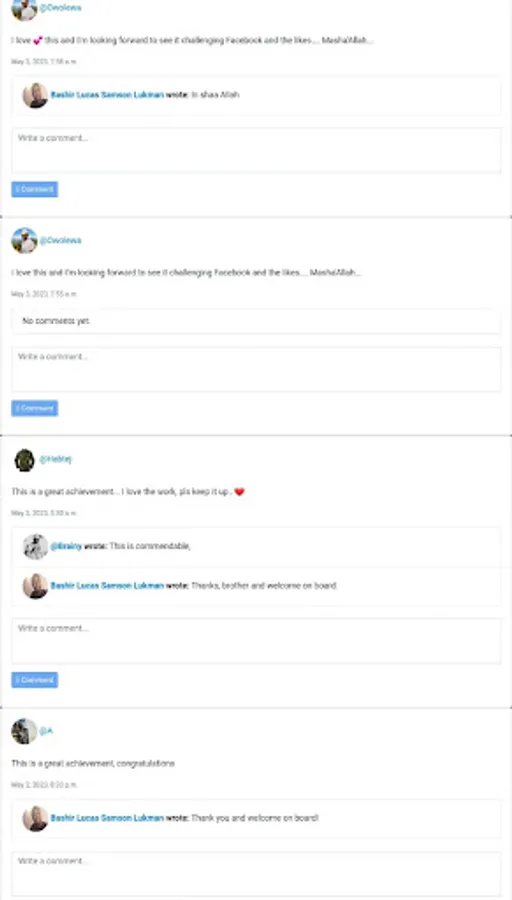Screen dimensions: 512x900
Task: View profile picture of user @A
Action: click(x=24, y=731)
